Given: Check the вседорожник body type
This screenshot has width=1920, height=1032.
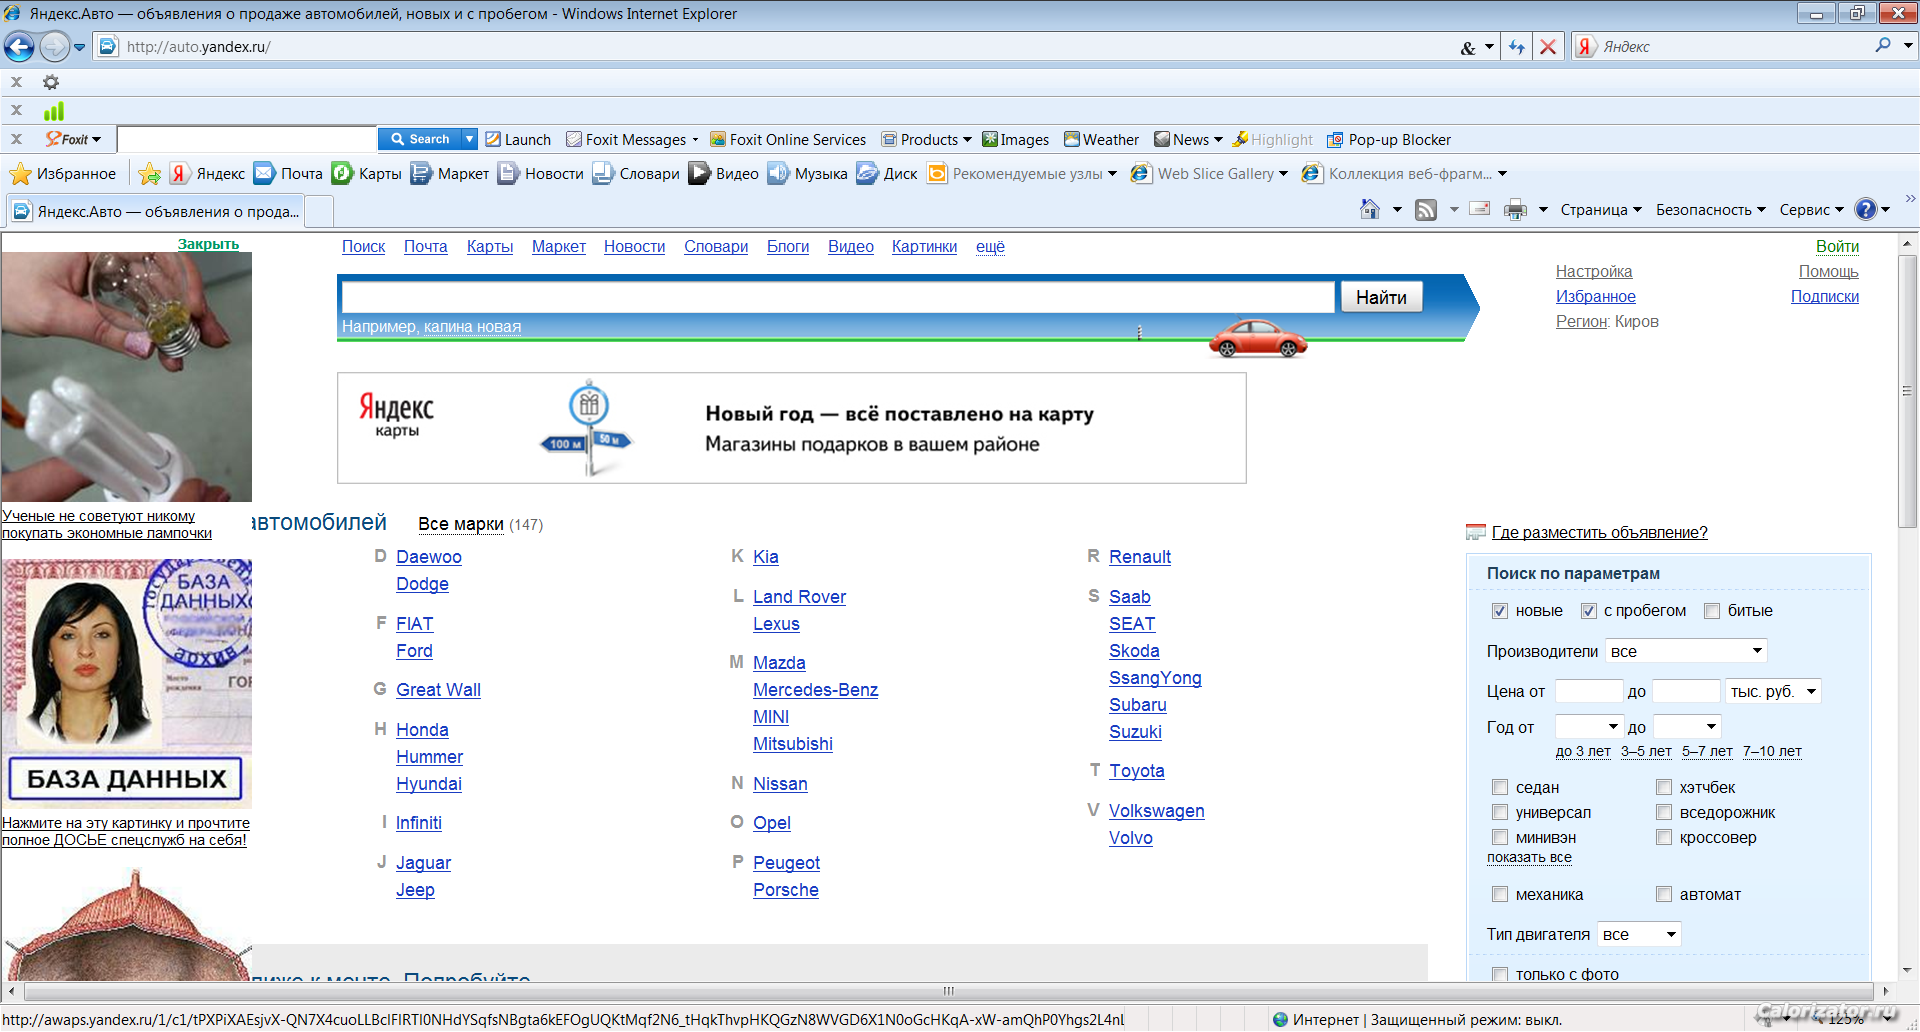Looking at the screenshot, I should [1664, 812].
